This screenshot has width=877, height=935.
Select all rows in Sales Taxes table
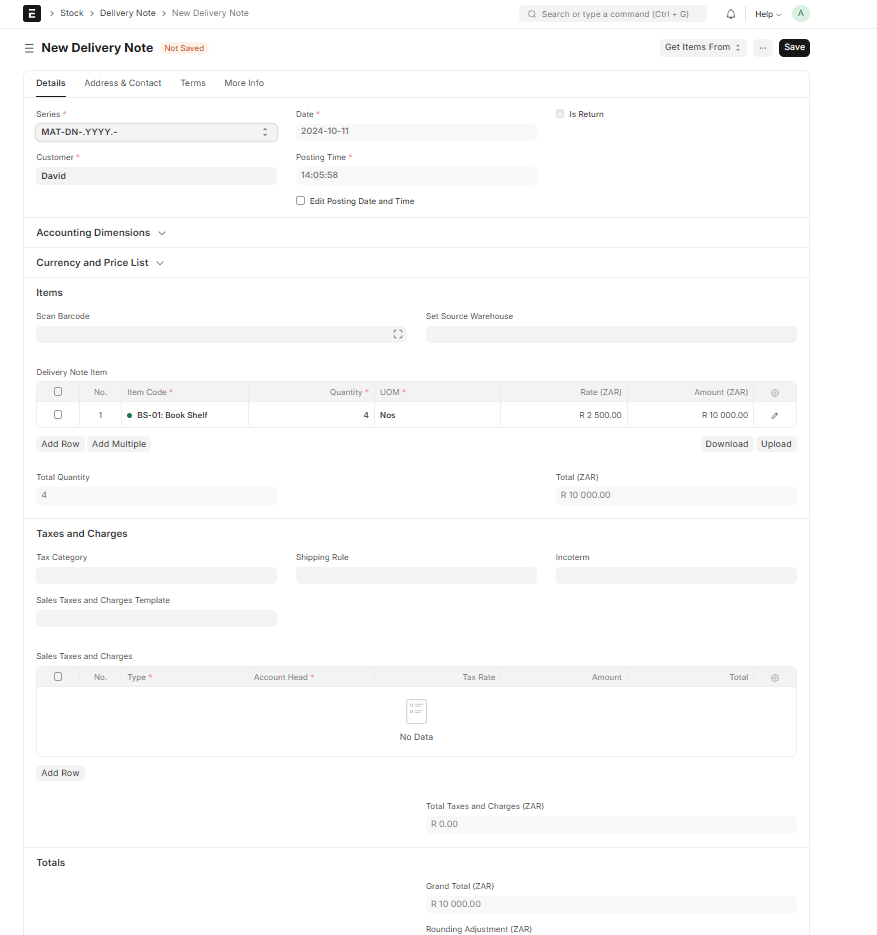point(58,677)
